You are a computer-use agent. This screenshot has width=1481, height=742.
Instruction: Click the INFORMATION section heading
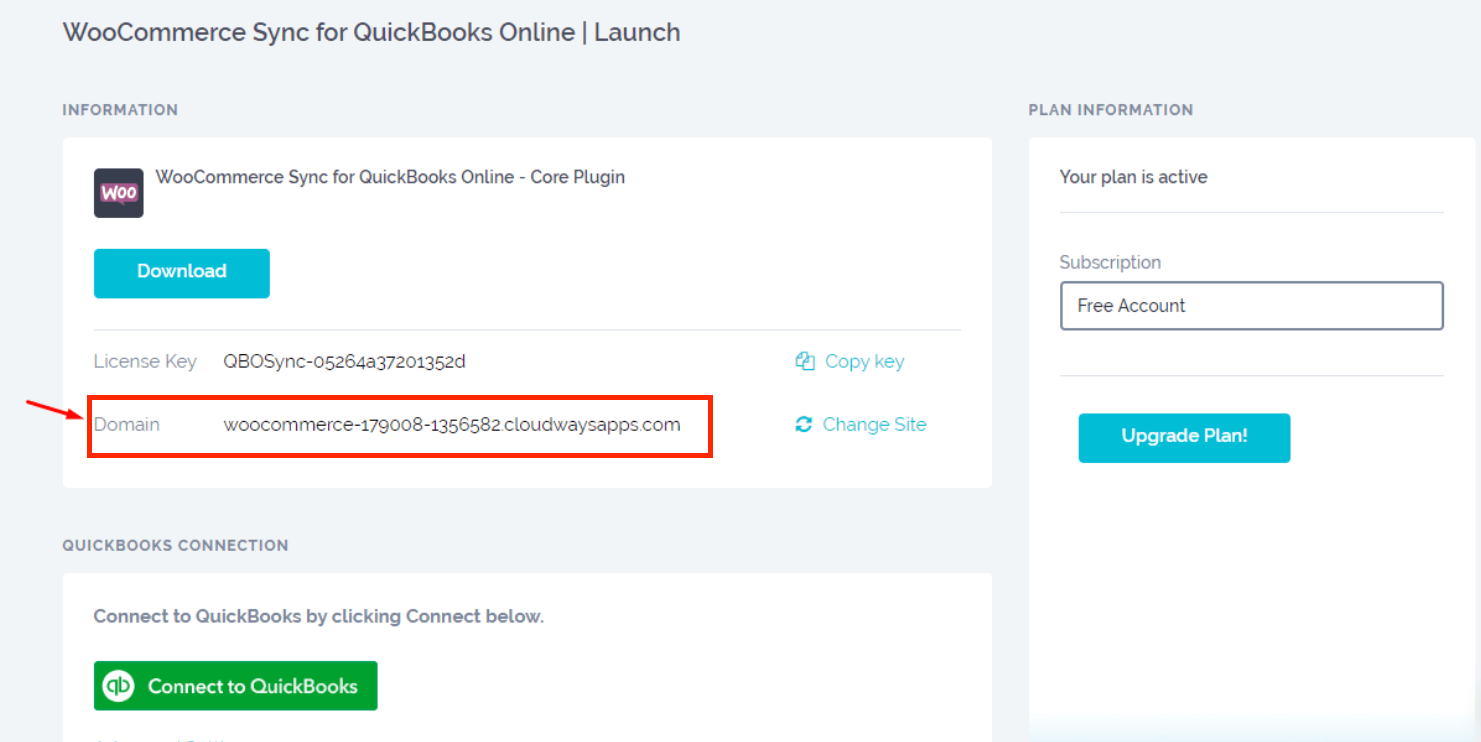(120, 110)
